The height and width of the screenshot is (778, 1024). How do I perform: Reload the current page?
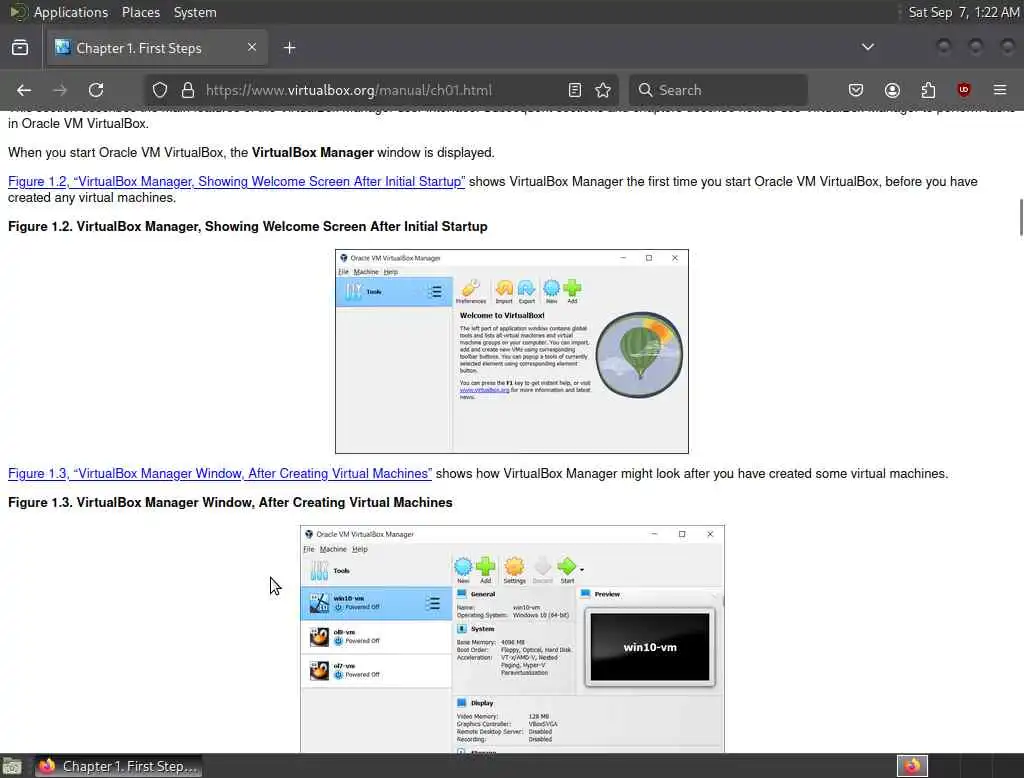point(96,90)
